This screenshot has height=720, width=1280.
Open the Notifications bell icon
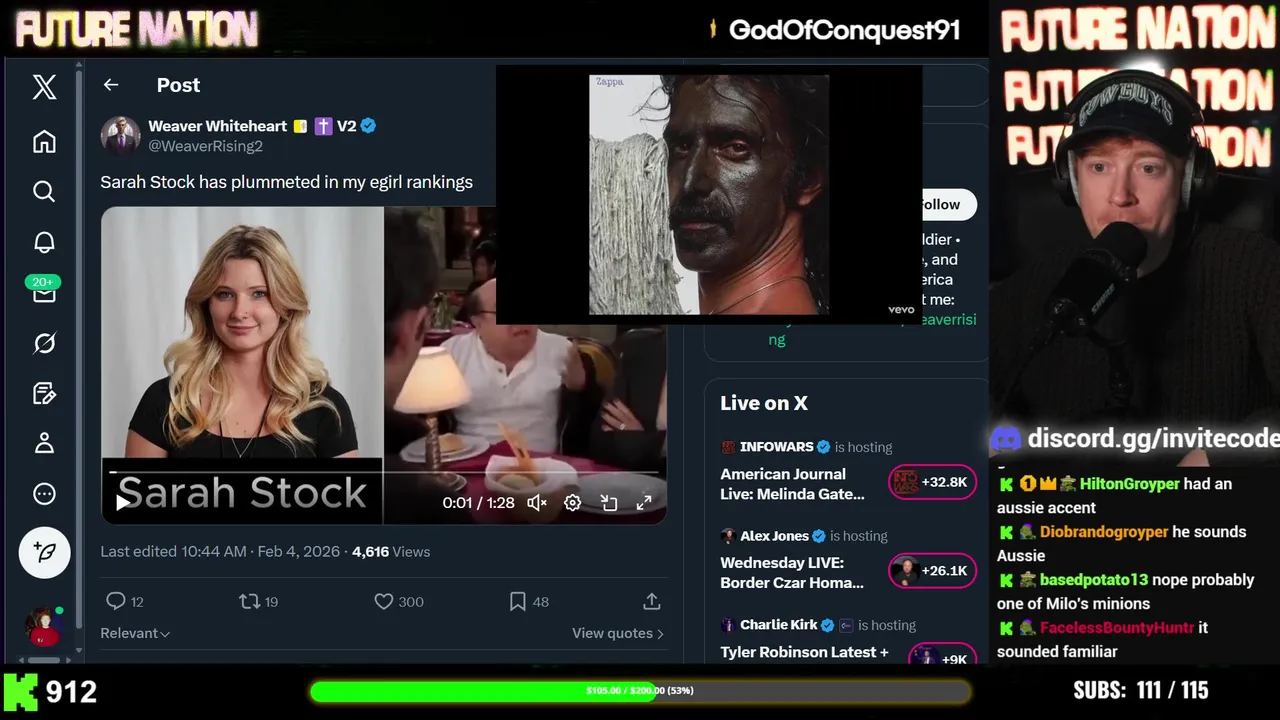tap(44, 242)
